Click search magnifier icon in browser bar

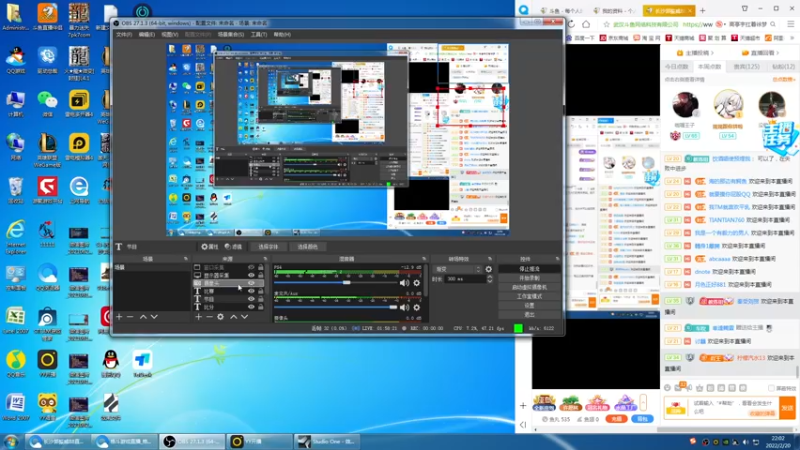pos(773,24)
